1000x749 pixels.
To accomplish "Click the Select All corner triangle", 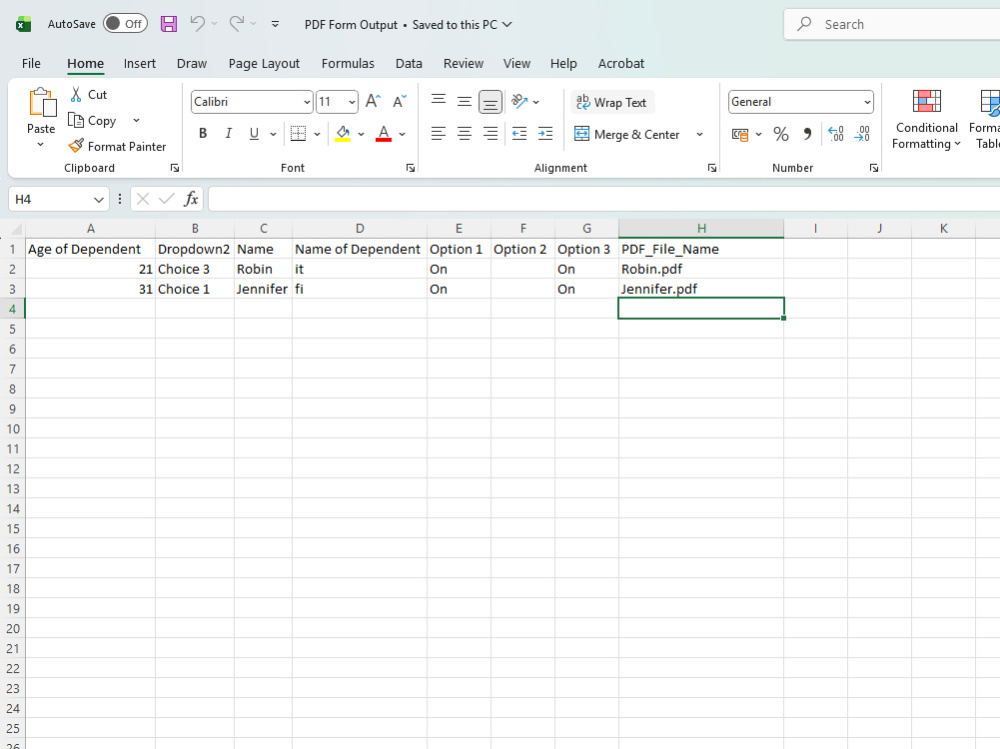I will tap(15, 228).
